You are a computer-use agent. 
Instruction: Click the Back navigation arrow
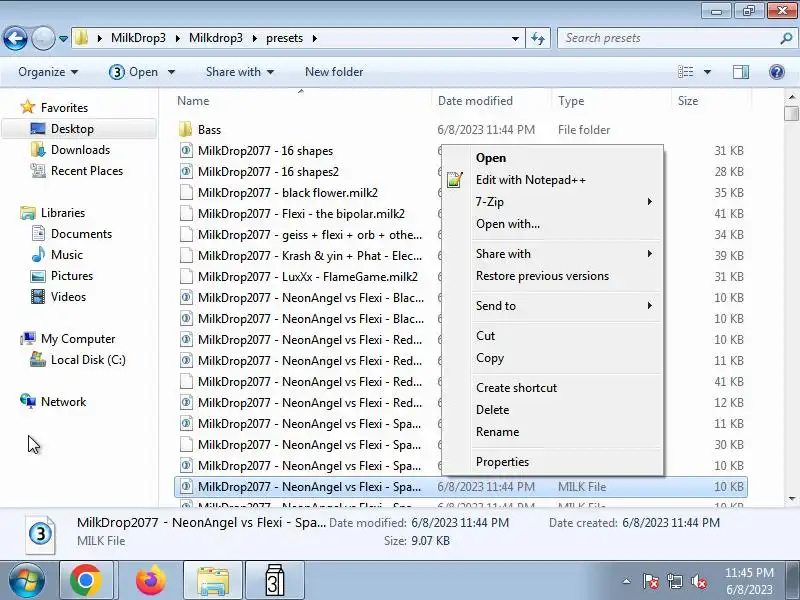pyautogui.click(x=15, y=38)
